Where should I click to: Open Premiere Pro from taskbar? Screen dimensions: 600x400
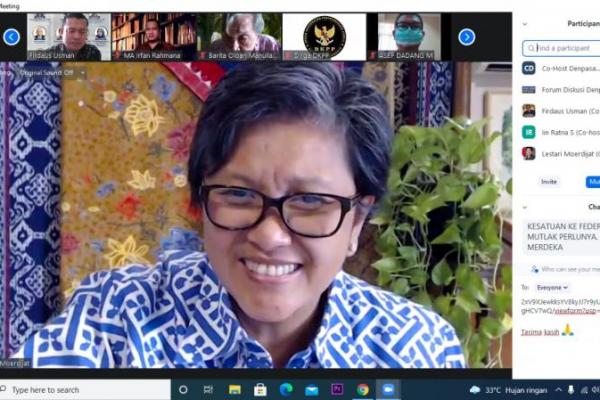click(x=337, y=390)
